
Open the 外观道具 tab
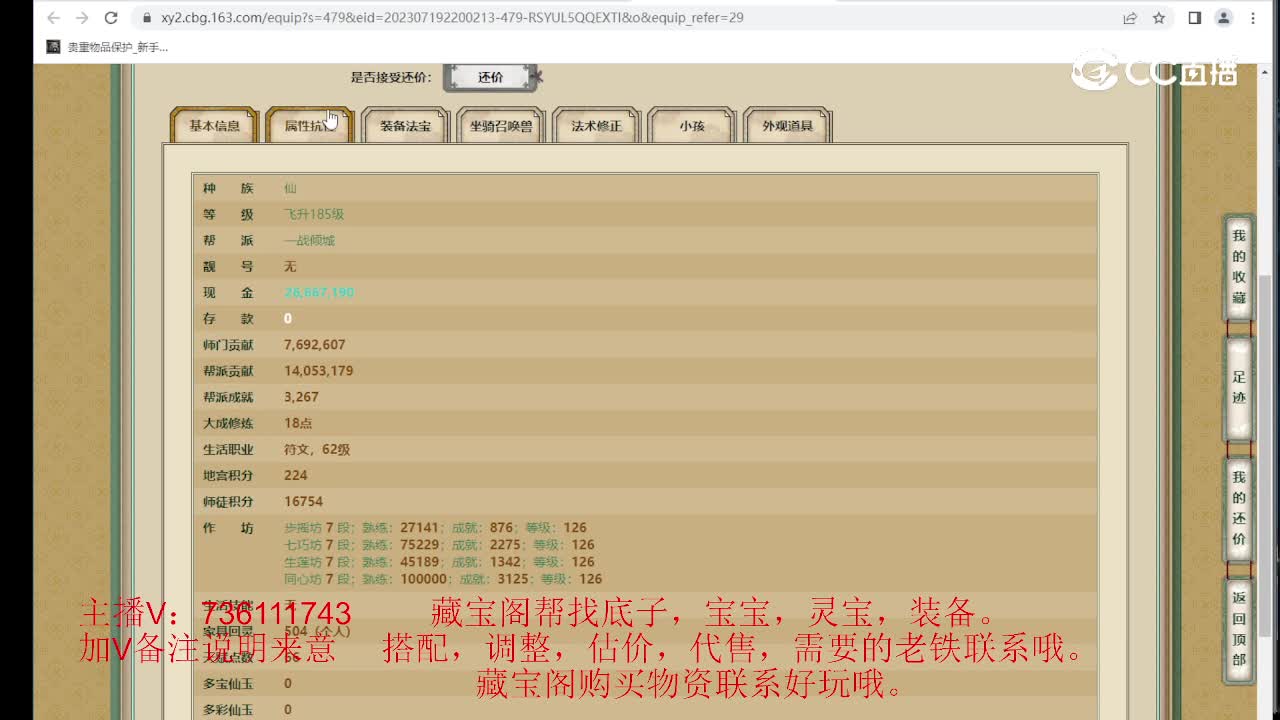click(x=787, y=126)
